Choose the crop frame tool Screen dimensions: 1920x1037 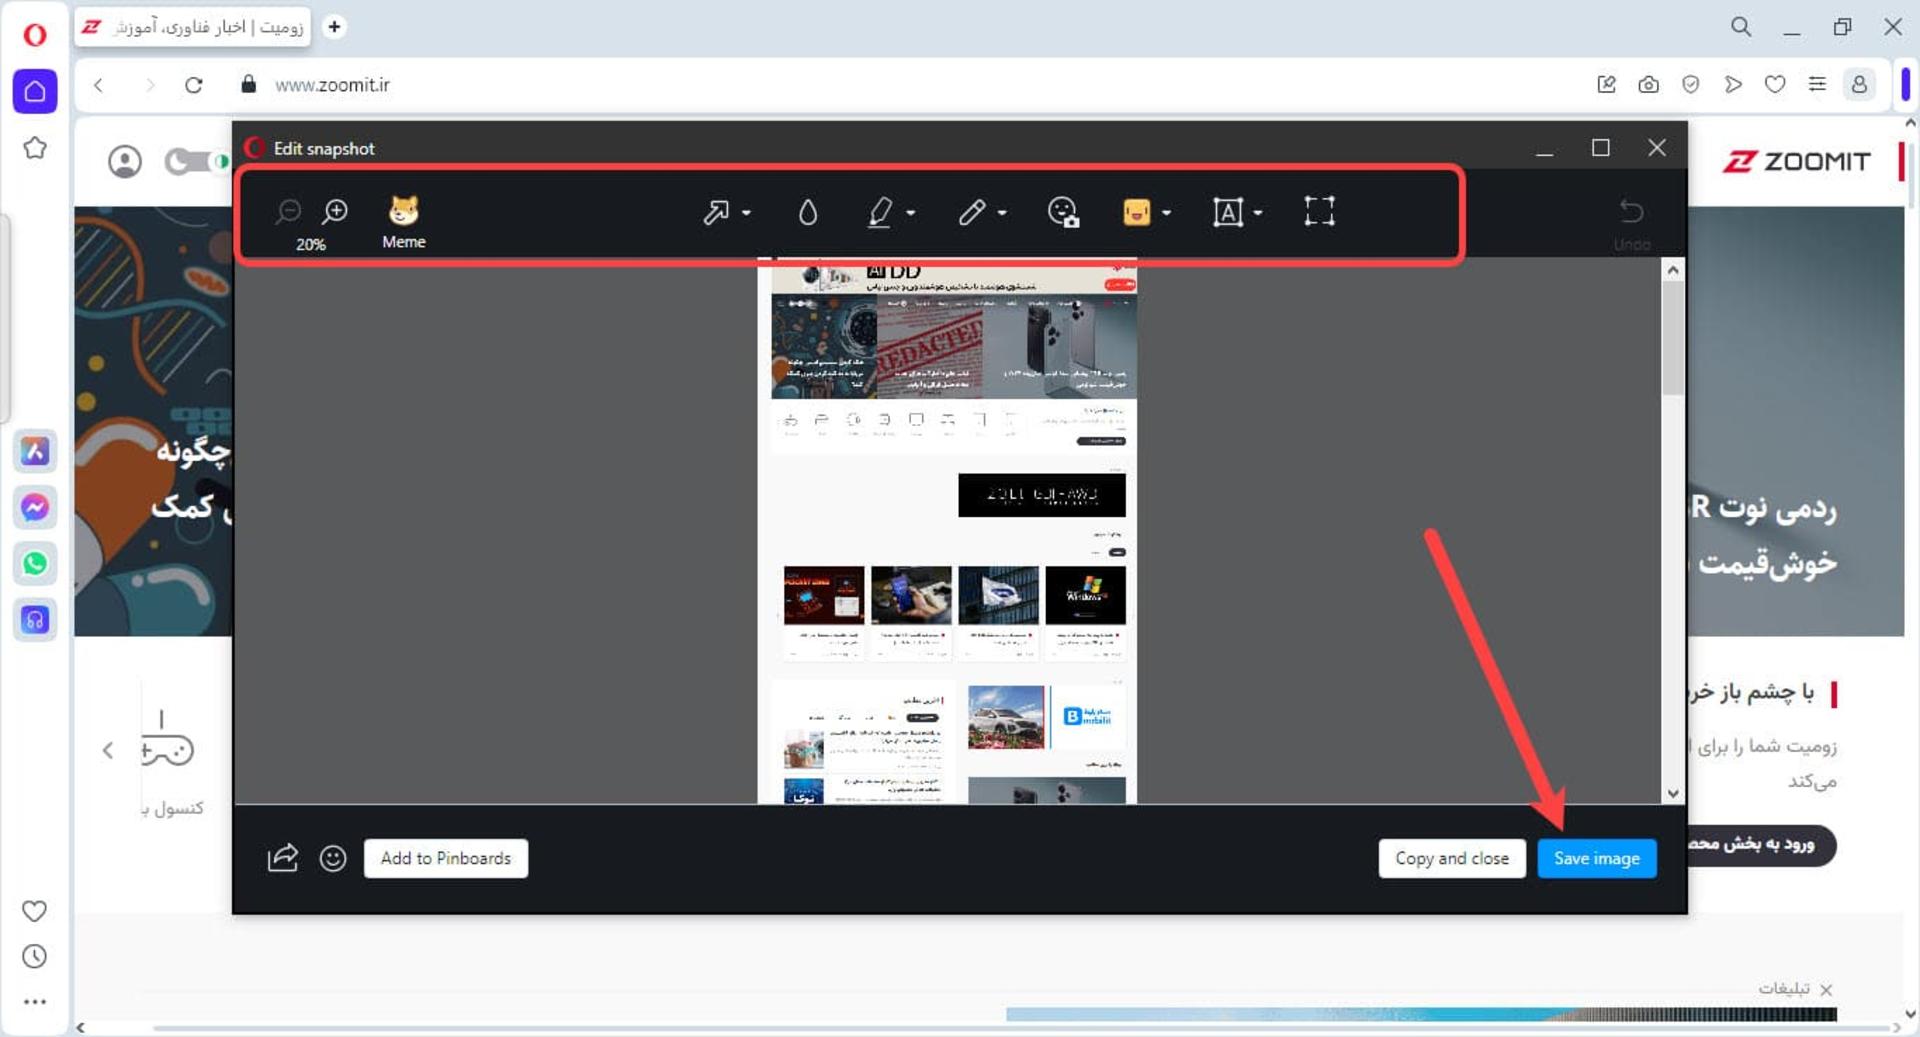[1319, 211]
